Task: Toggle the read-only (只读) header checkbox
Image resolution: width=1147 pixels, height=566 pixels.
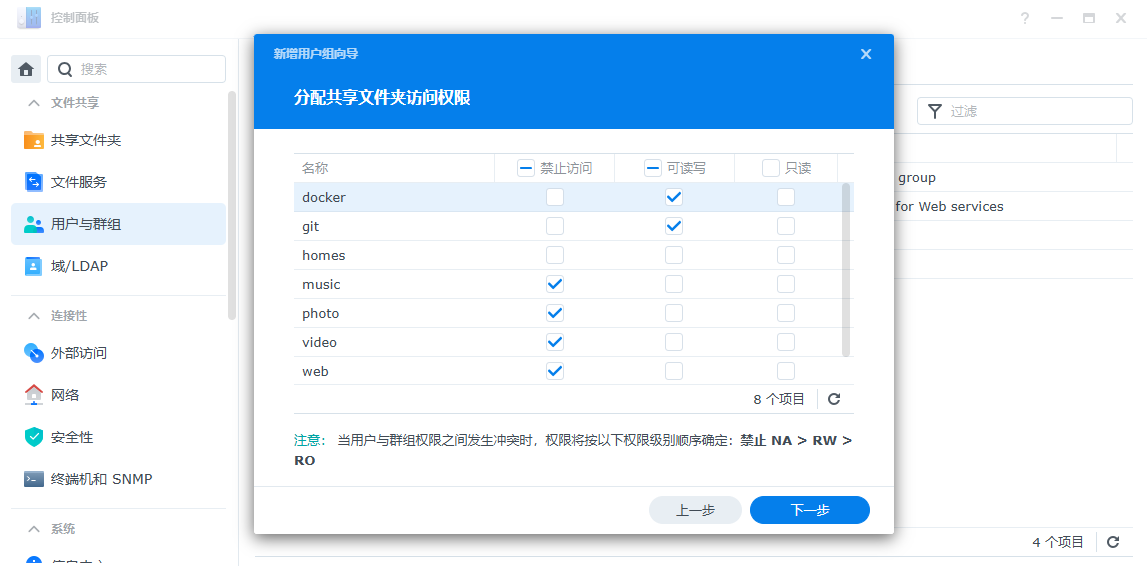Action: tap(771, 168)
